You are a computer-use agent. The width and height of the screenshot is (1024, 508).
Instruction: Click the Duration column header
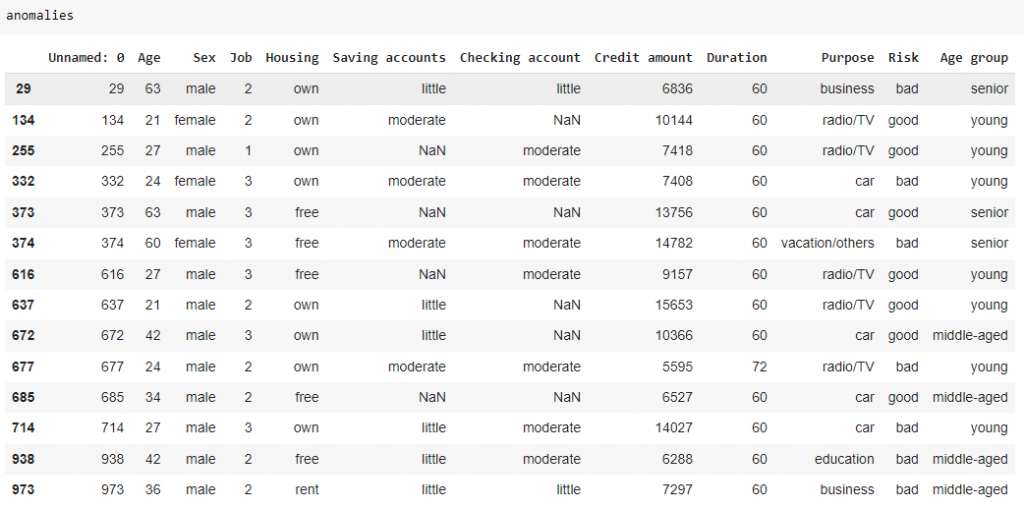point(736,58)
